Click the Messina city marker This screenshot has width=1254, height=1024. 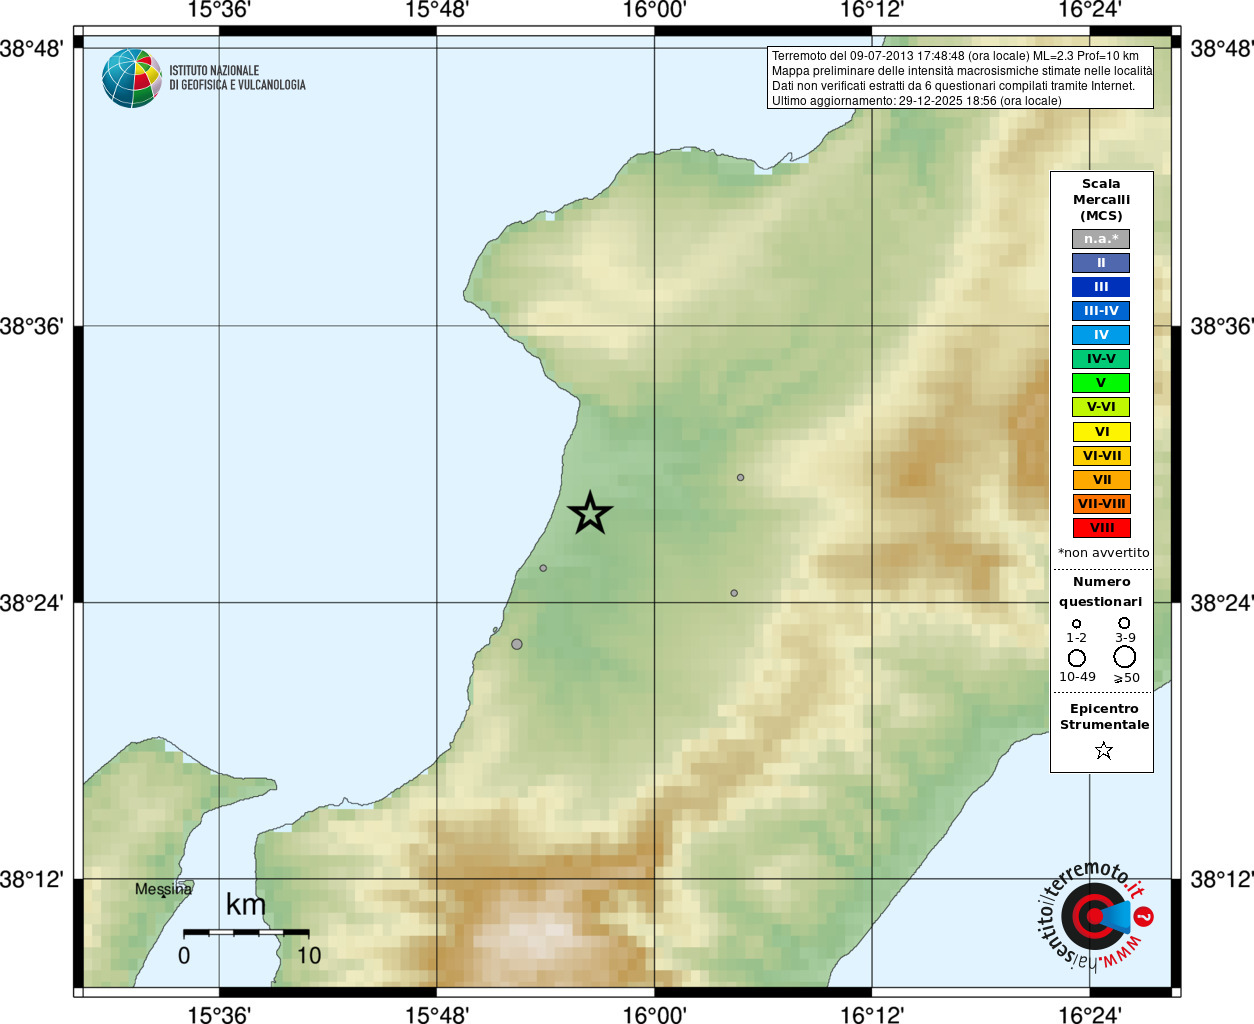click(x=164, y=895)
